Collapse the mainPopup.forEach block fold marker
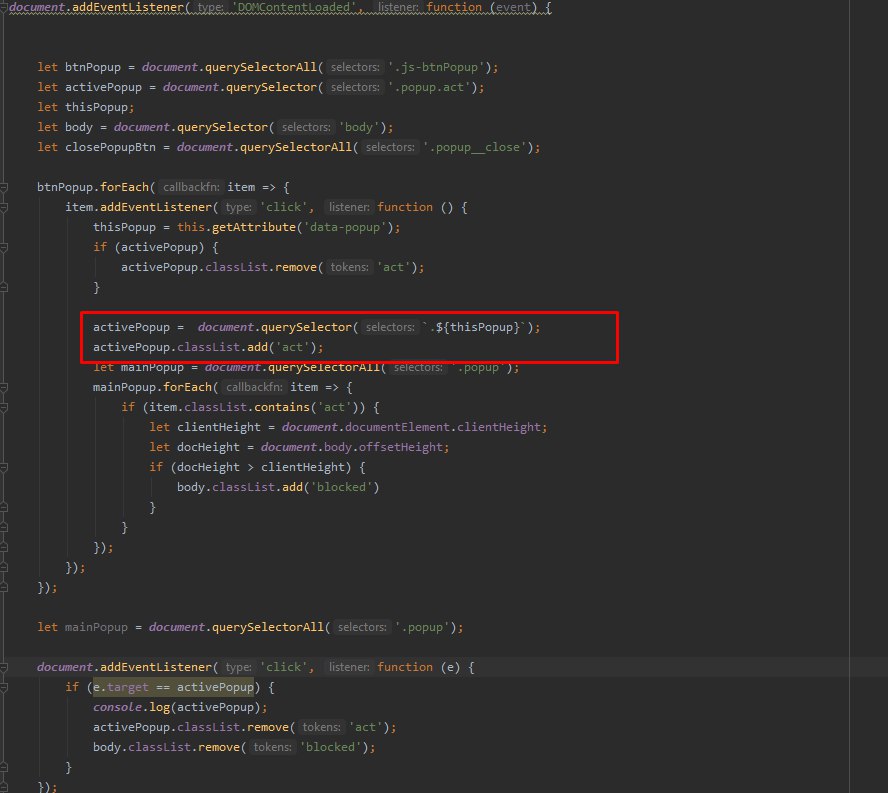The image size is (888, 793). point(3,387)
